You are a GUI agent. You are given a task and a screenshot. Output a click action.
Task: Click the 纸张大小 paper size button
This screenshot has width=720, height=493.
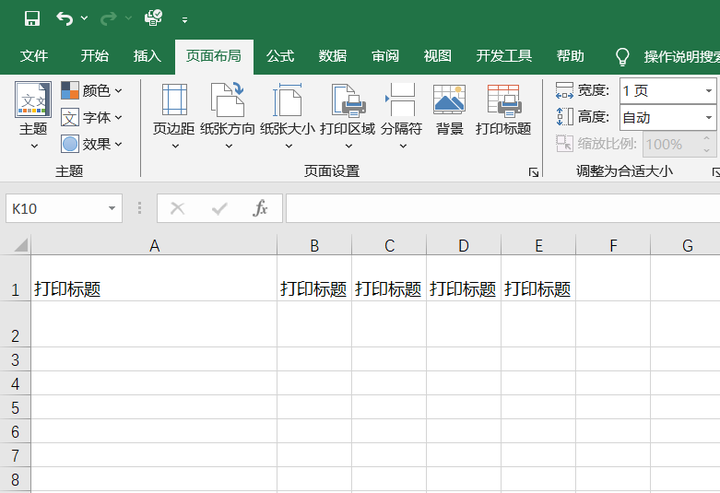click(288, 117)
